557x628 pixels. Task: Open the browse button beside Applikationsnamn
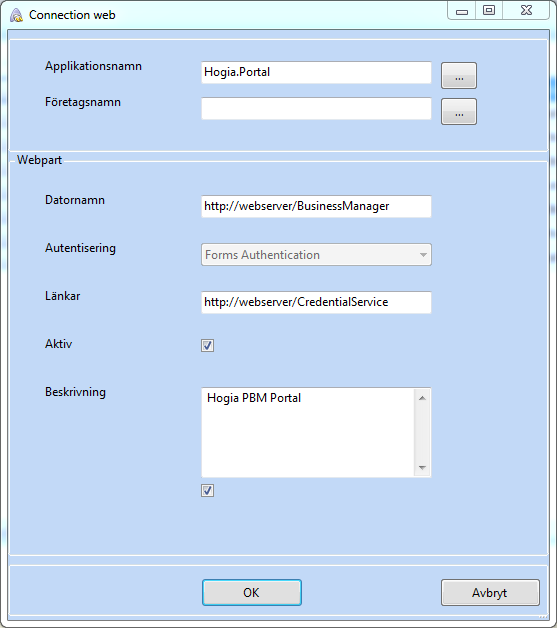coord(459,75)
